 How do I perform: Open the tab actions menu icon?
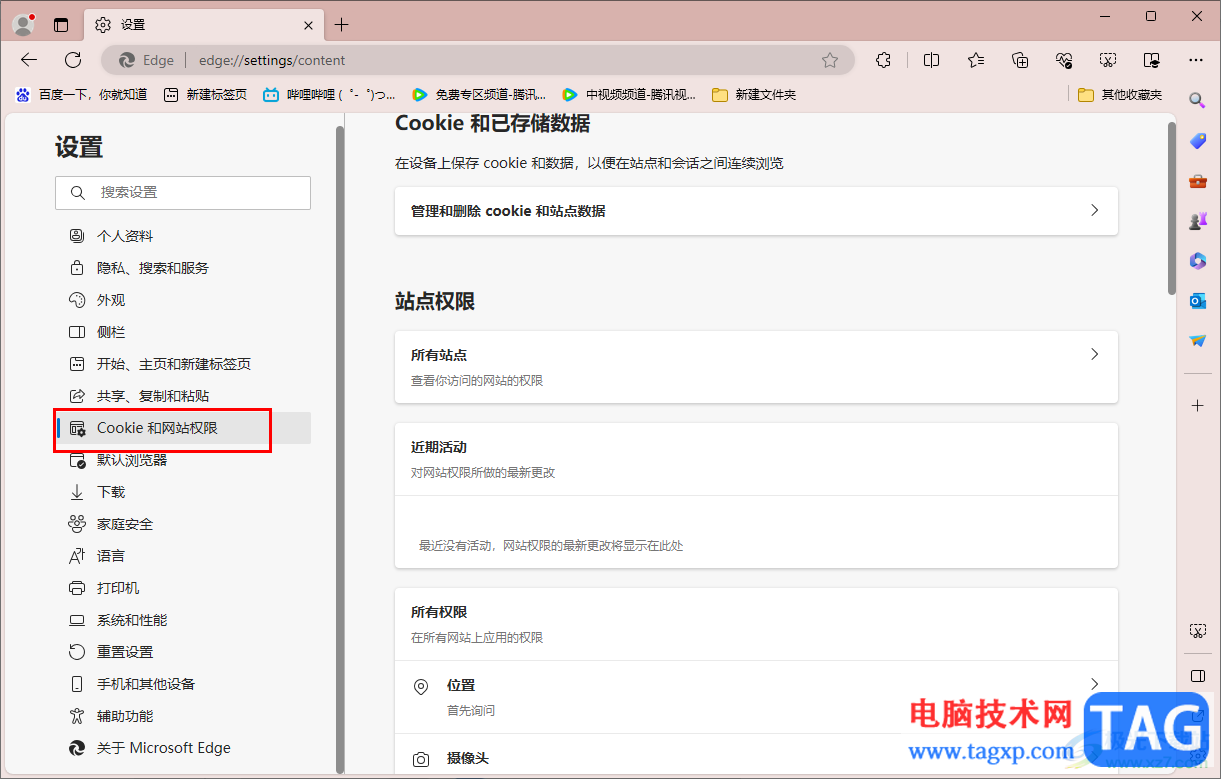click(x=61, y=25)
